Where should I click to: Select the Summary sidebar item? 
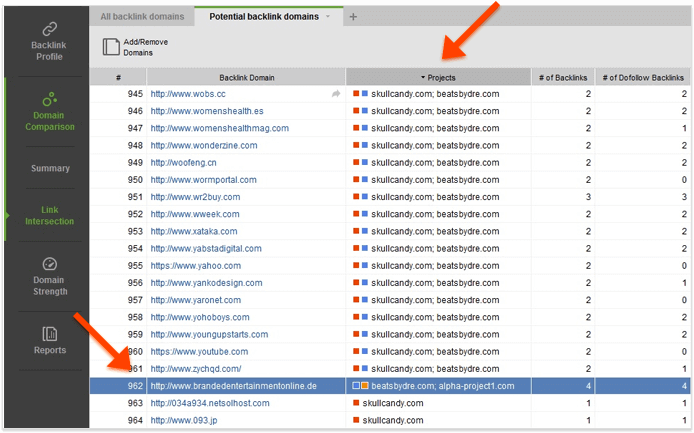[49, 168]
